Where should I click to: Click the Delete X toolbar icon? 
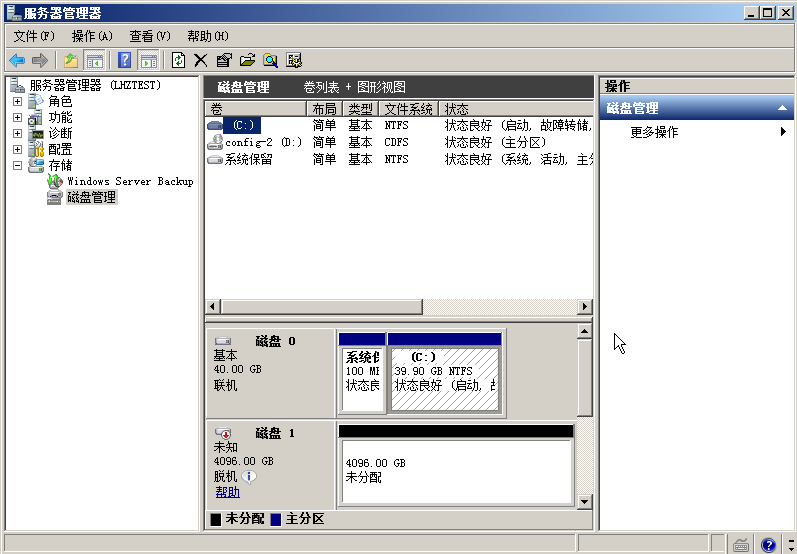pos(201,60)
